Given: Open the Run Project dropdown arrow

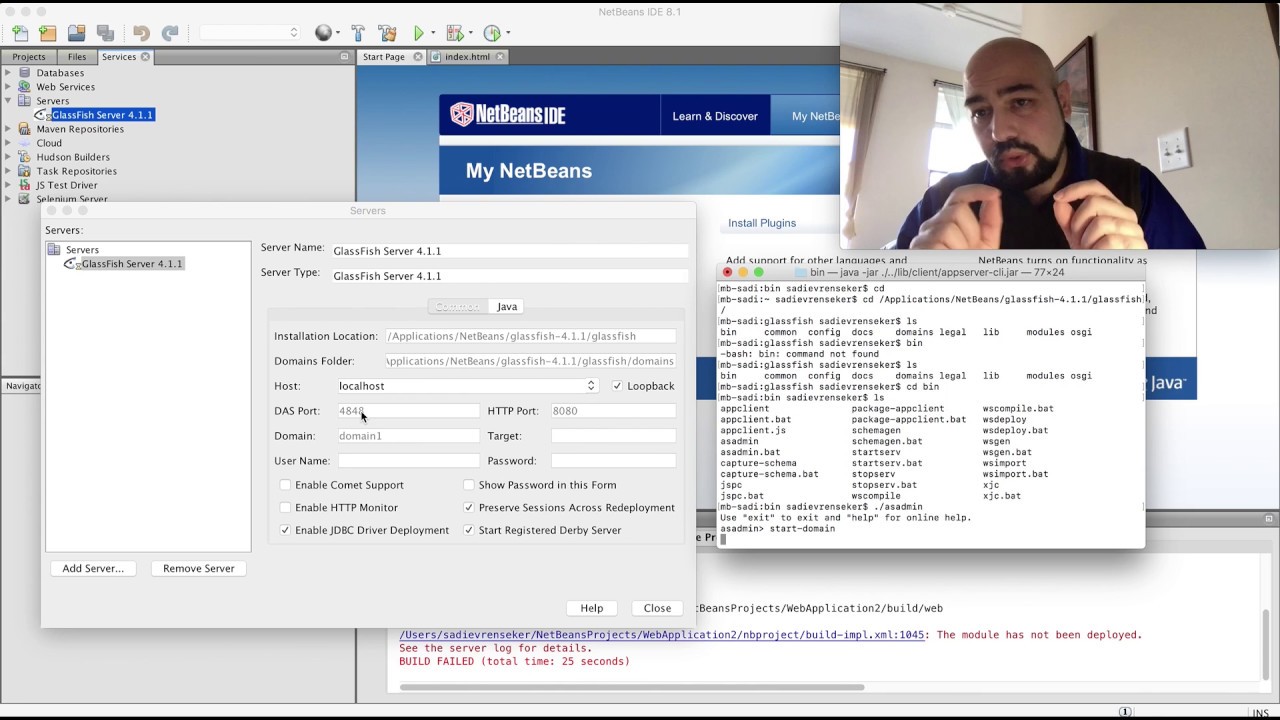Looking at the screenshot, I should (x=433, y=33).
